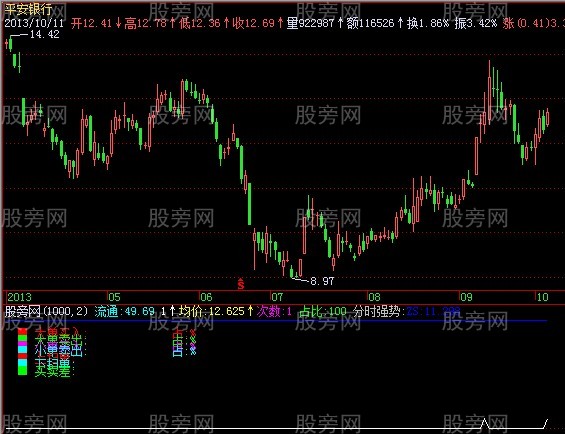Click the price change 涨(0.41)
Image resolution: width=565 pixels, height=434 pixels.
tap(526, 23)
